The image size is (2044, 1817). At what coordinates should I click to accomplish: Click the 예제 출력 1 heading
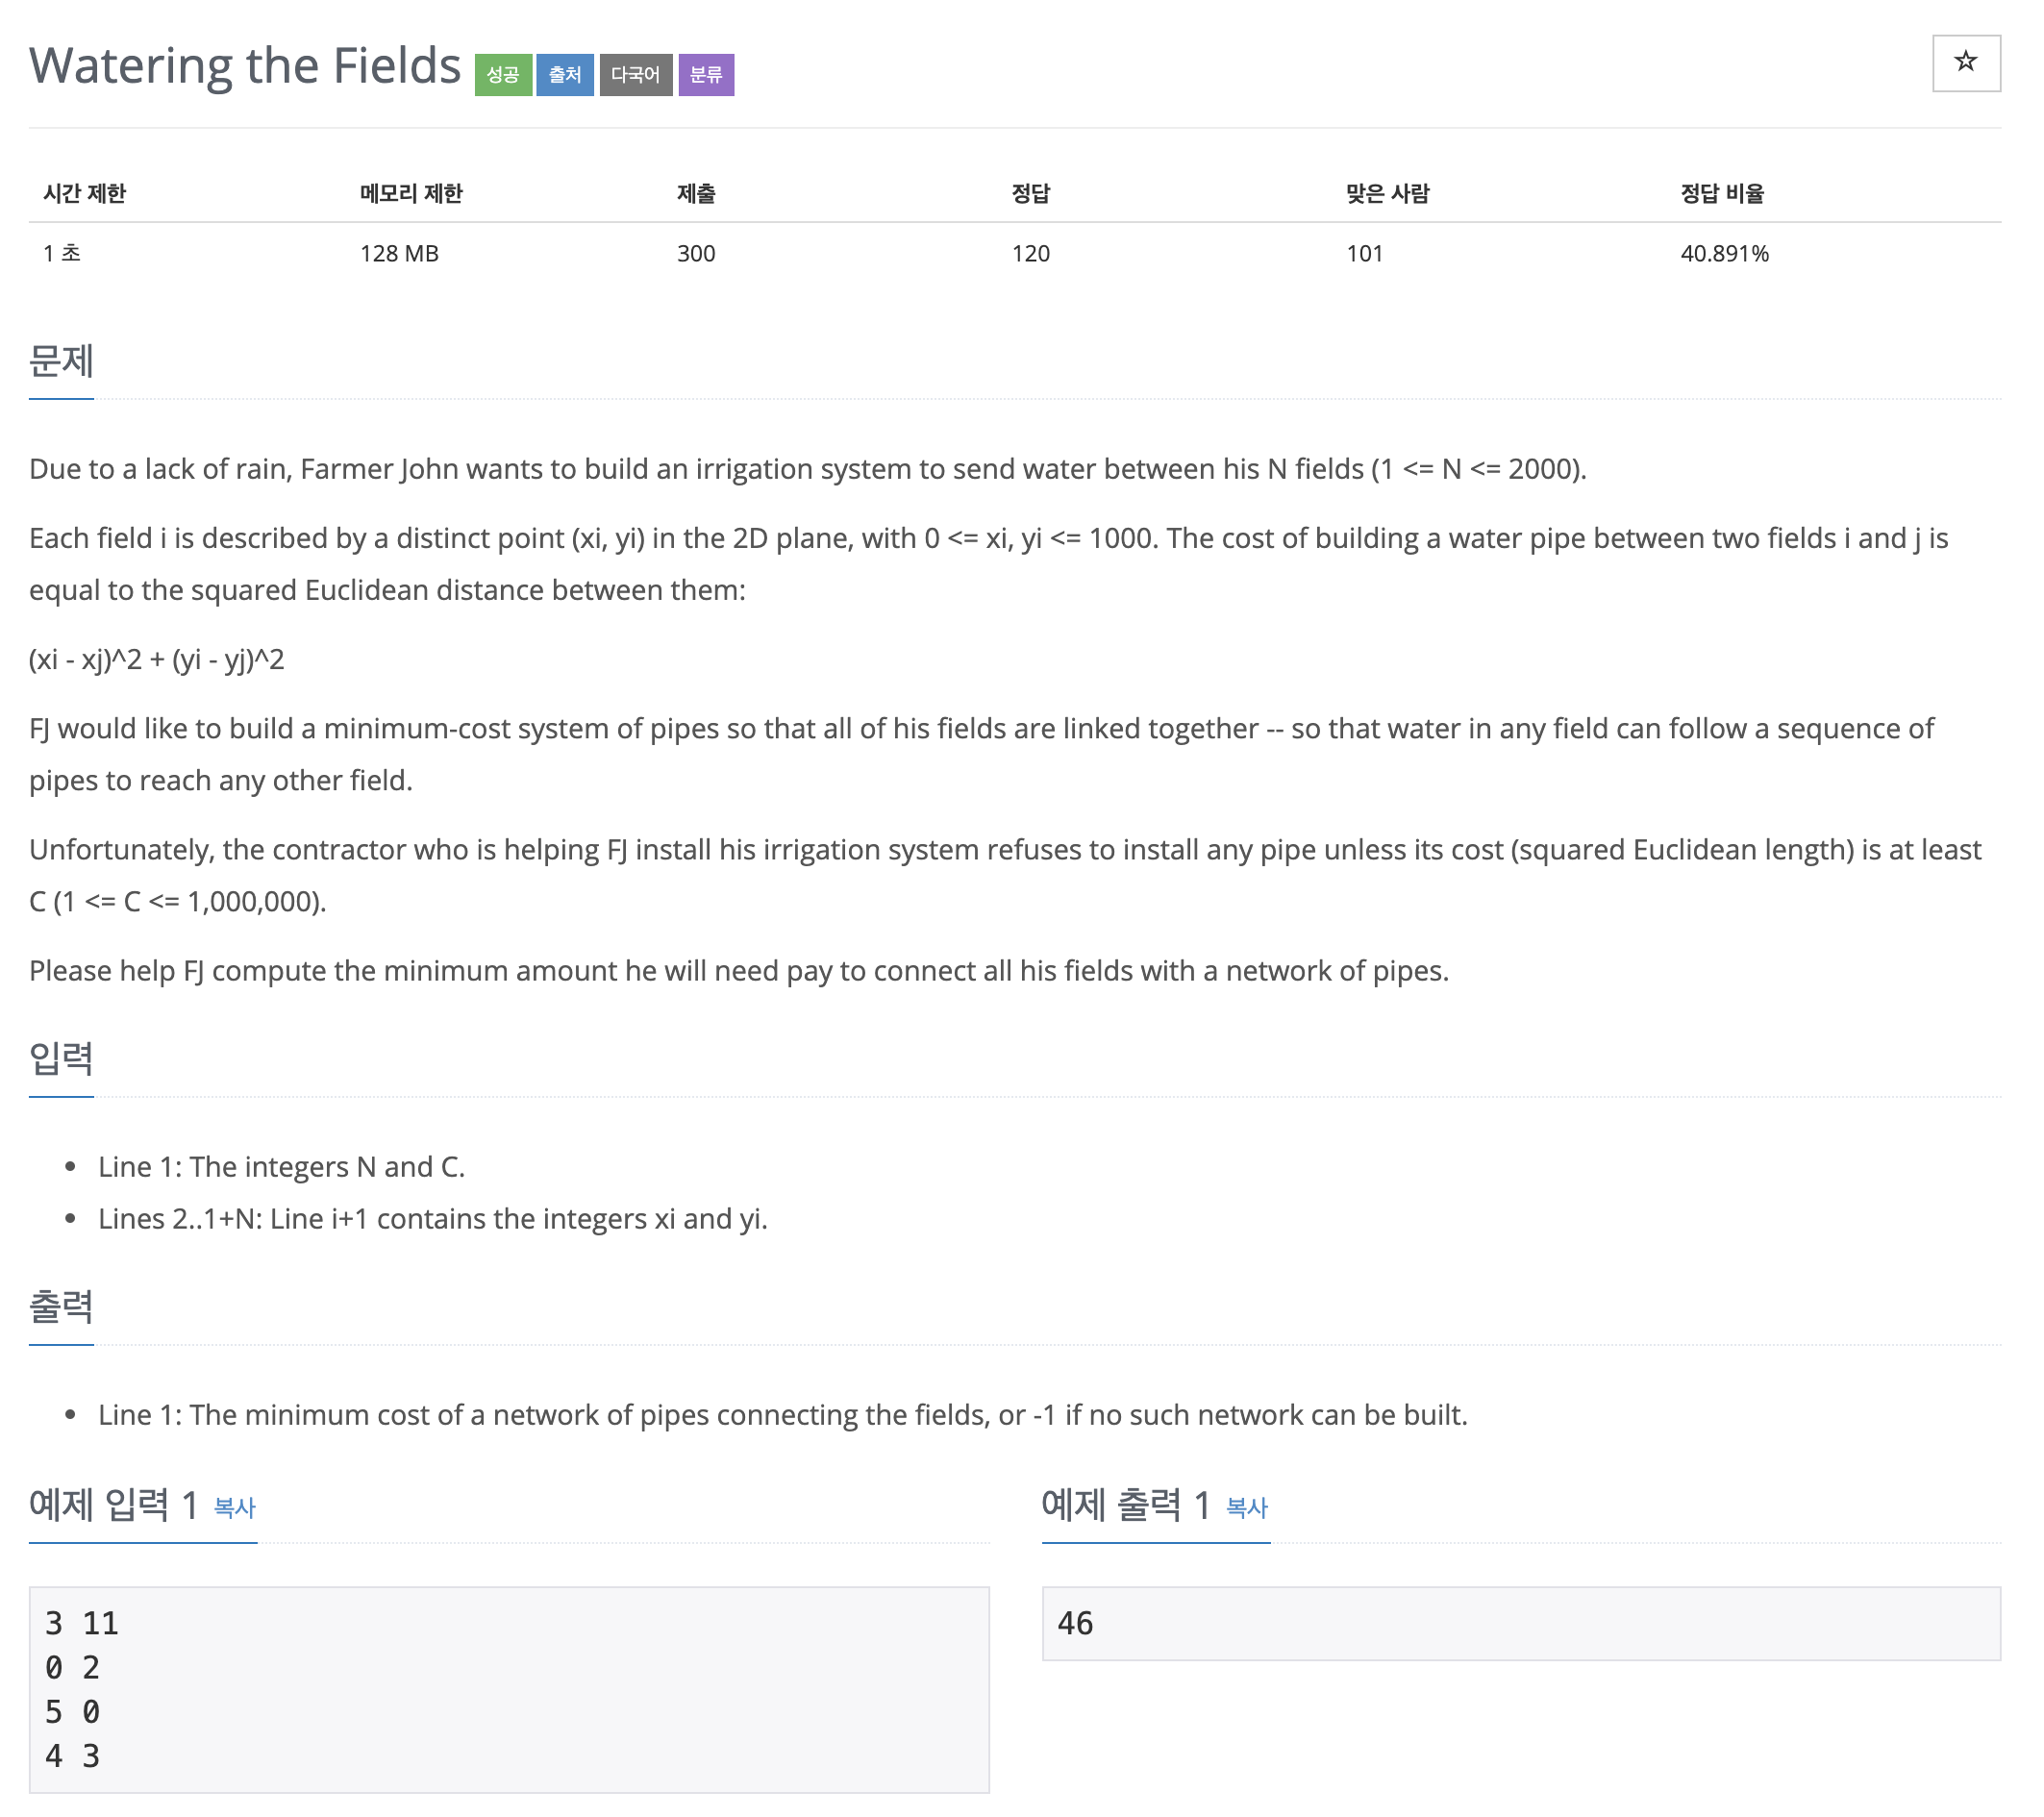[x=1126, y=1504]
